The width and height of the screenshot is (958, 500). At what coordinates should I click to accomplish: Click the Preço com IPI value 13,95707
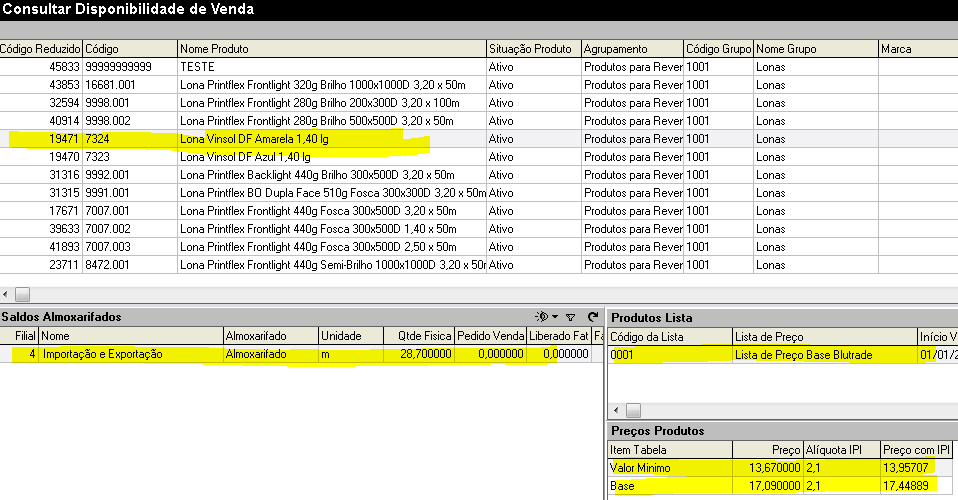[x=906, y=468]
